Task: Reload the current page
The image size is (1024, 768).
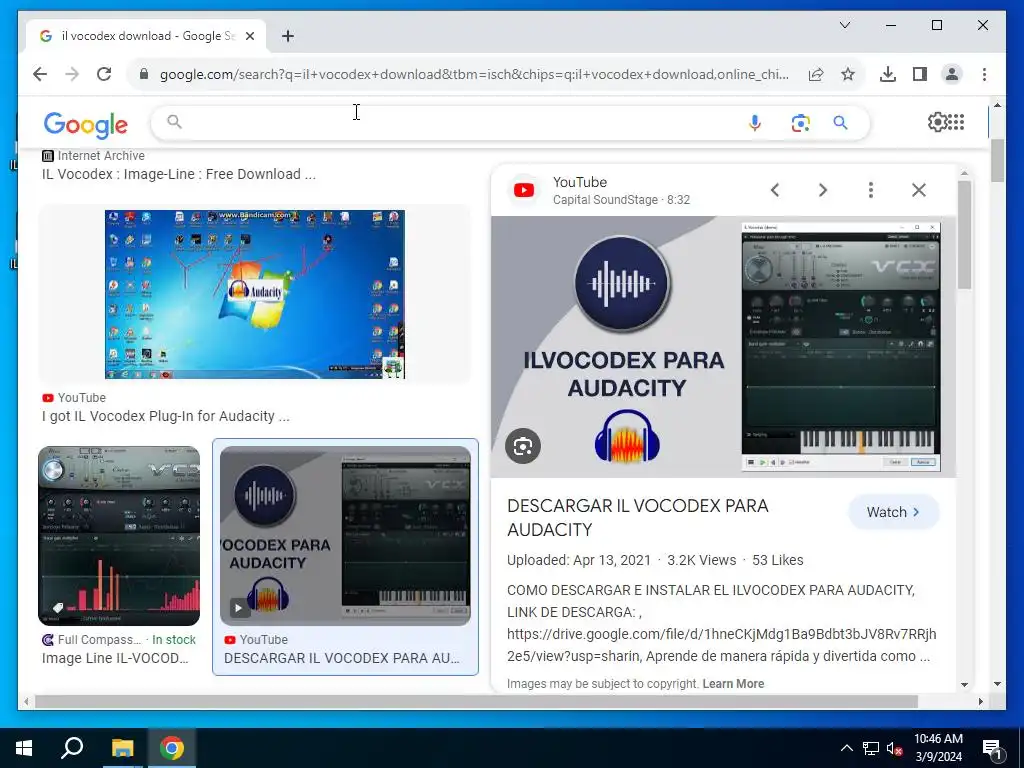Action: click(x=104, y=74)
